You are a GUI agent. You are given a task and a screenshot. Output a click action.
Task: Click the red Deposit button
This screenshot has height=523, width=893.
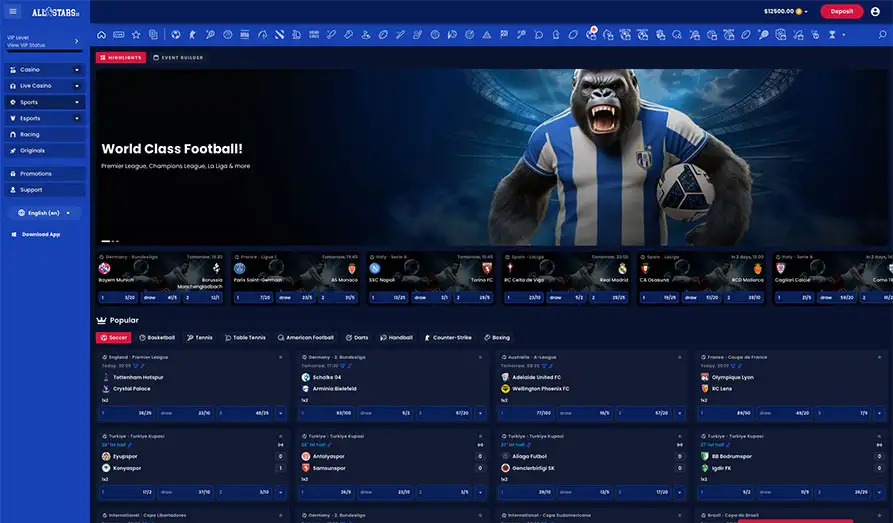[x=842, y=11]
